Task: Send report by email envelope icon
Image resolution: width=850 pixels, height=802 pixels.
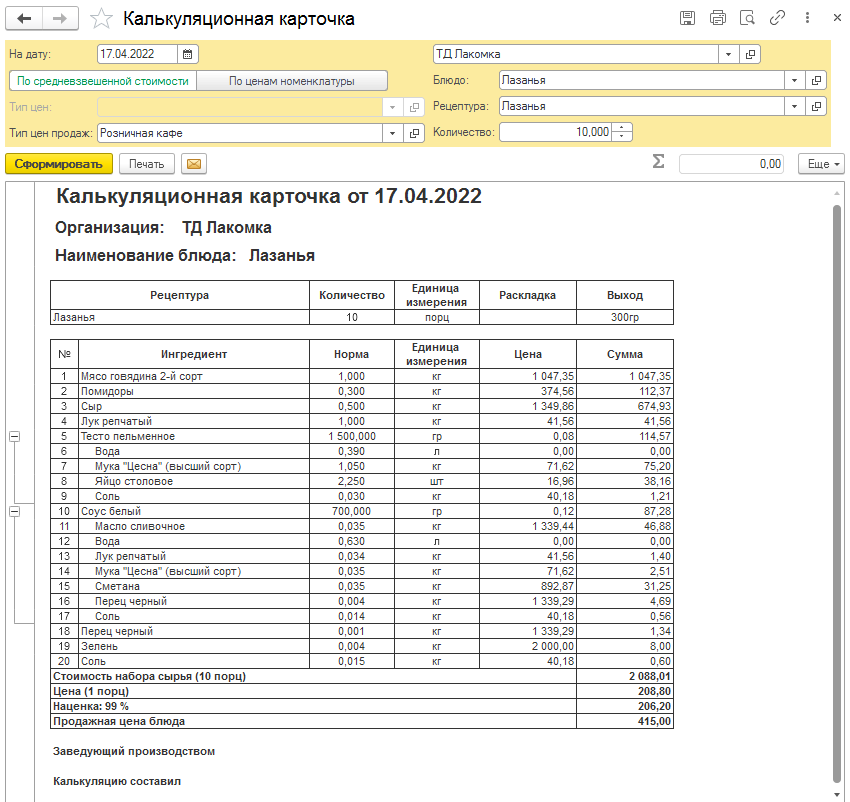Action: [194, 164]
